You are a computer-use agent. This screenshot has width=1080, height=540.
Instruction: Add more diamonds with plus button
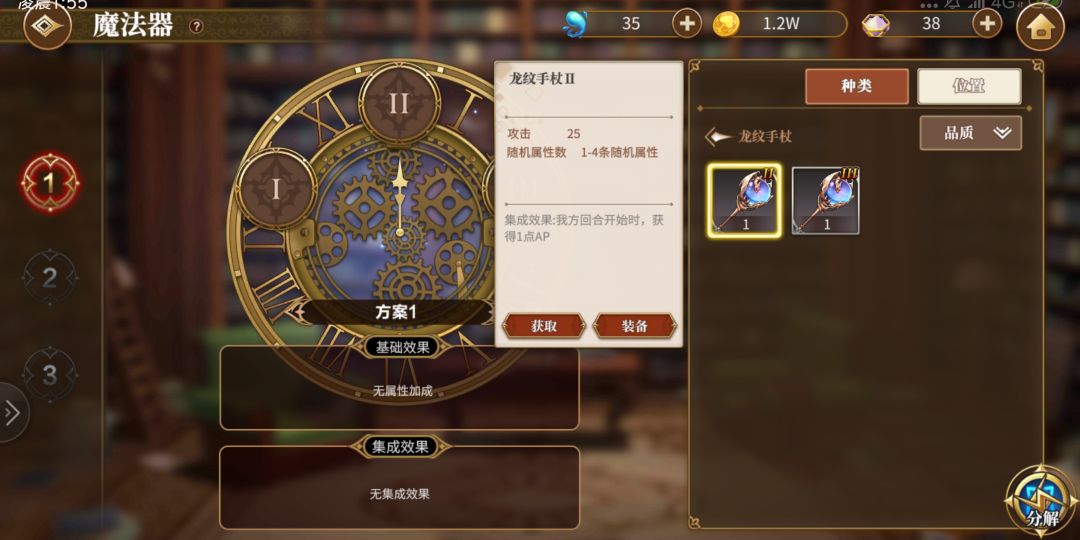pos(987,24)
